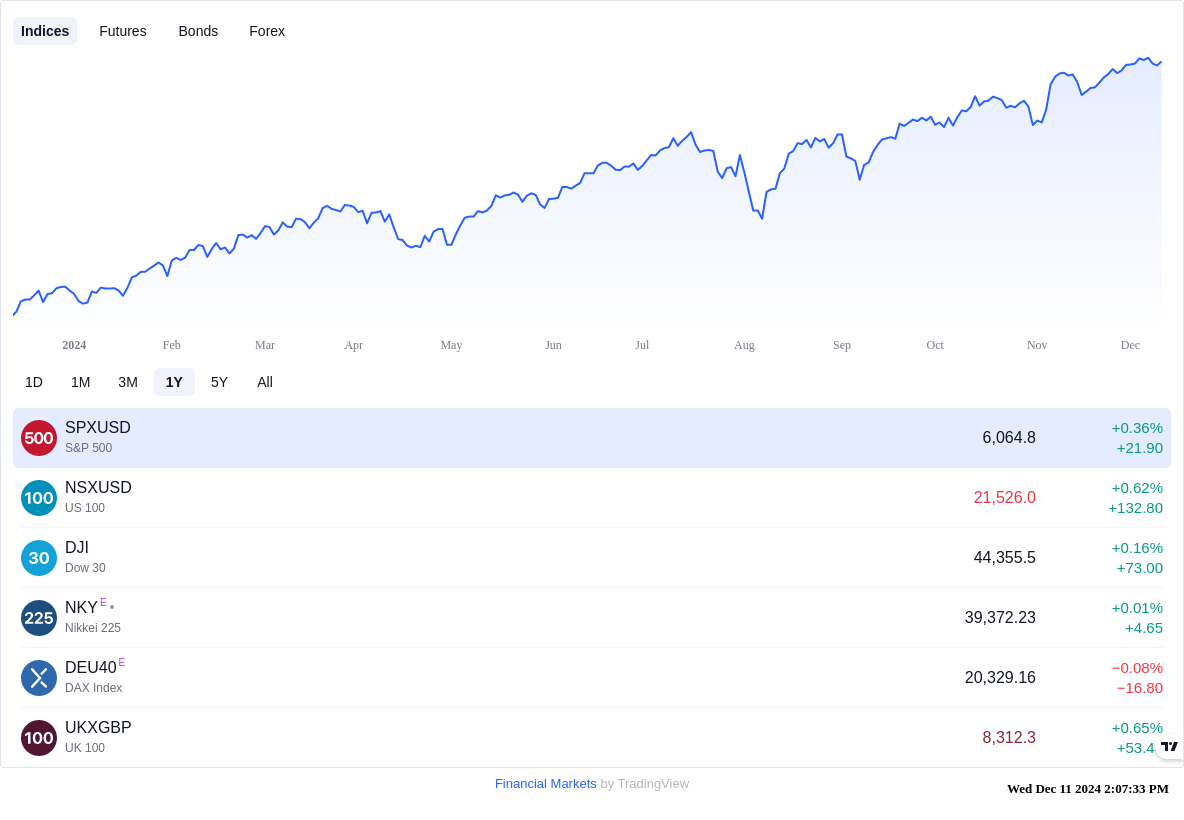Select the NSXUSD US 100 row
This screenshot has height=820, width=1184.
[x=592, y=498]
